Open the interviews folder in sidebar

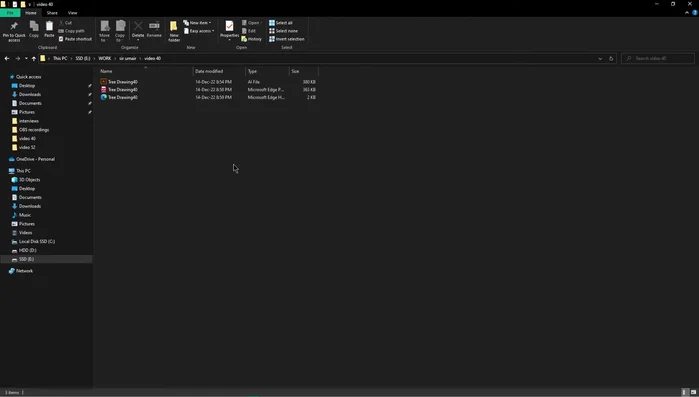pos(29,121)
